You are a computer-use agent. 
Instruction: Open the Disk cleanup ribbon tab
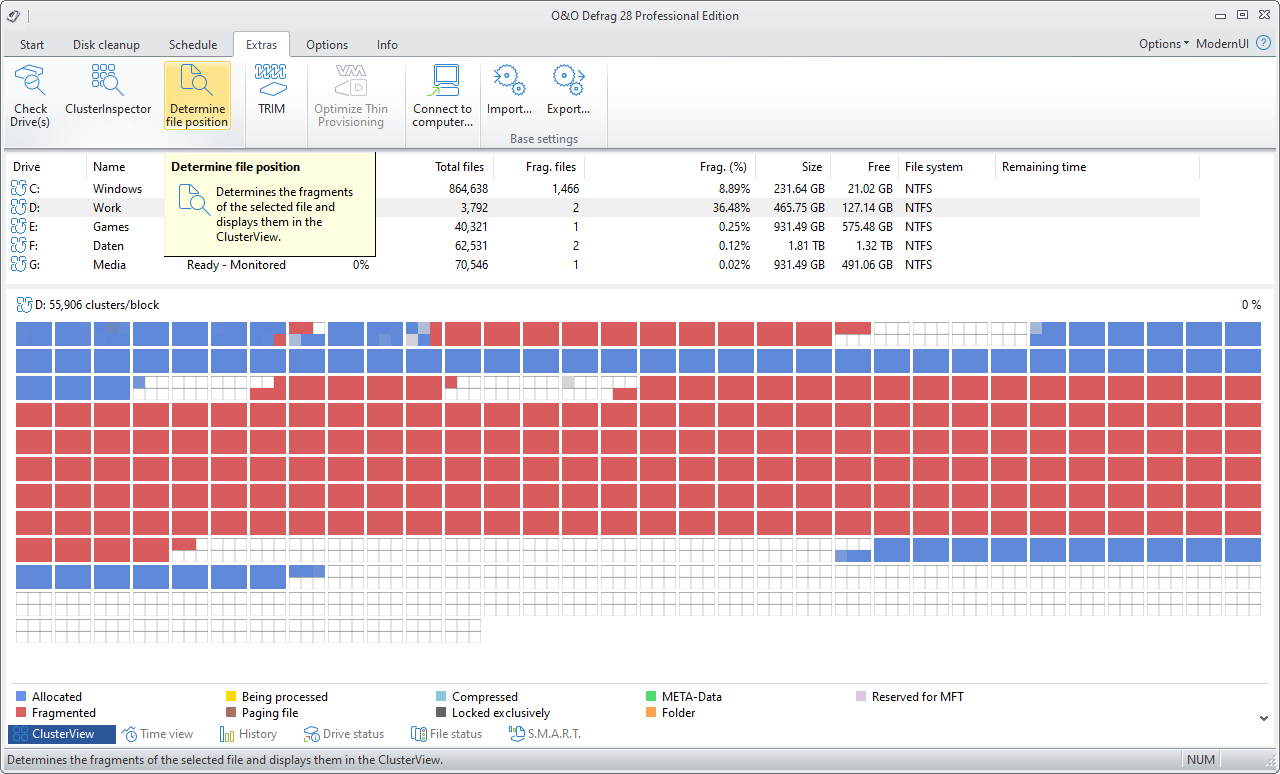[x=106, y=44]
